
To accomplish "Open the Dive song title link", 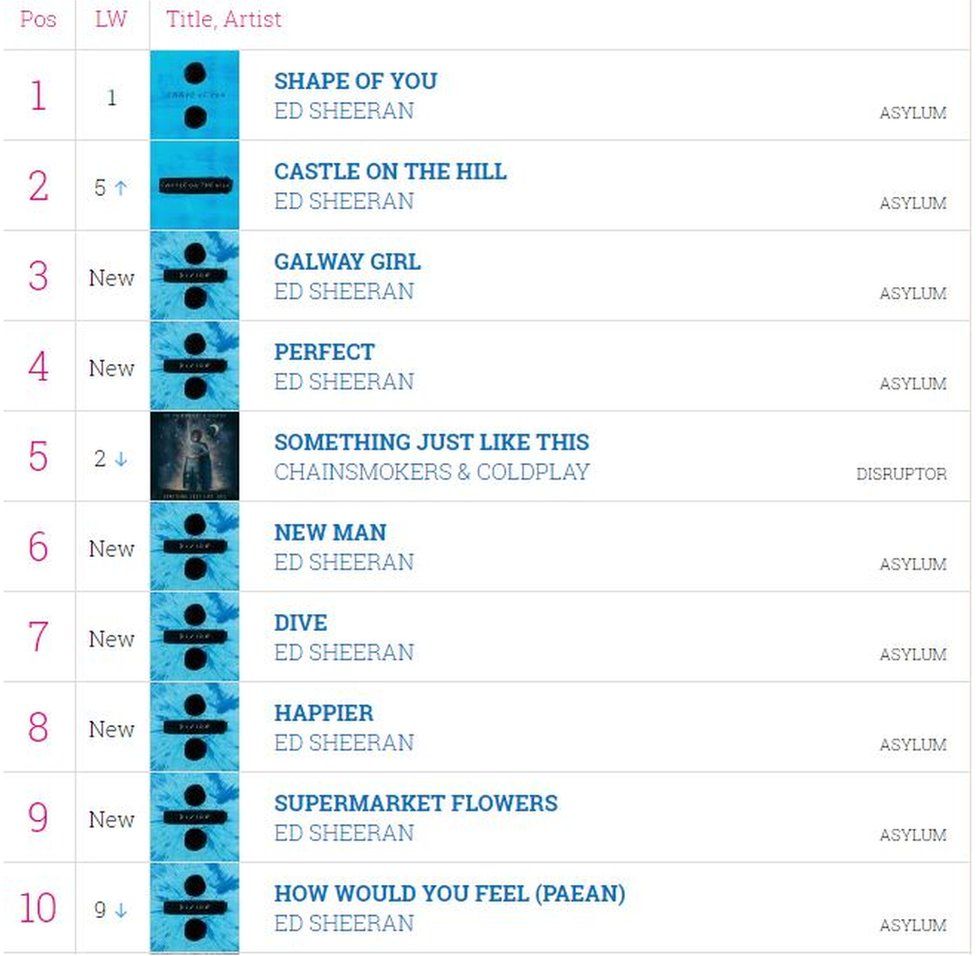I will point(301,622).
